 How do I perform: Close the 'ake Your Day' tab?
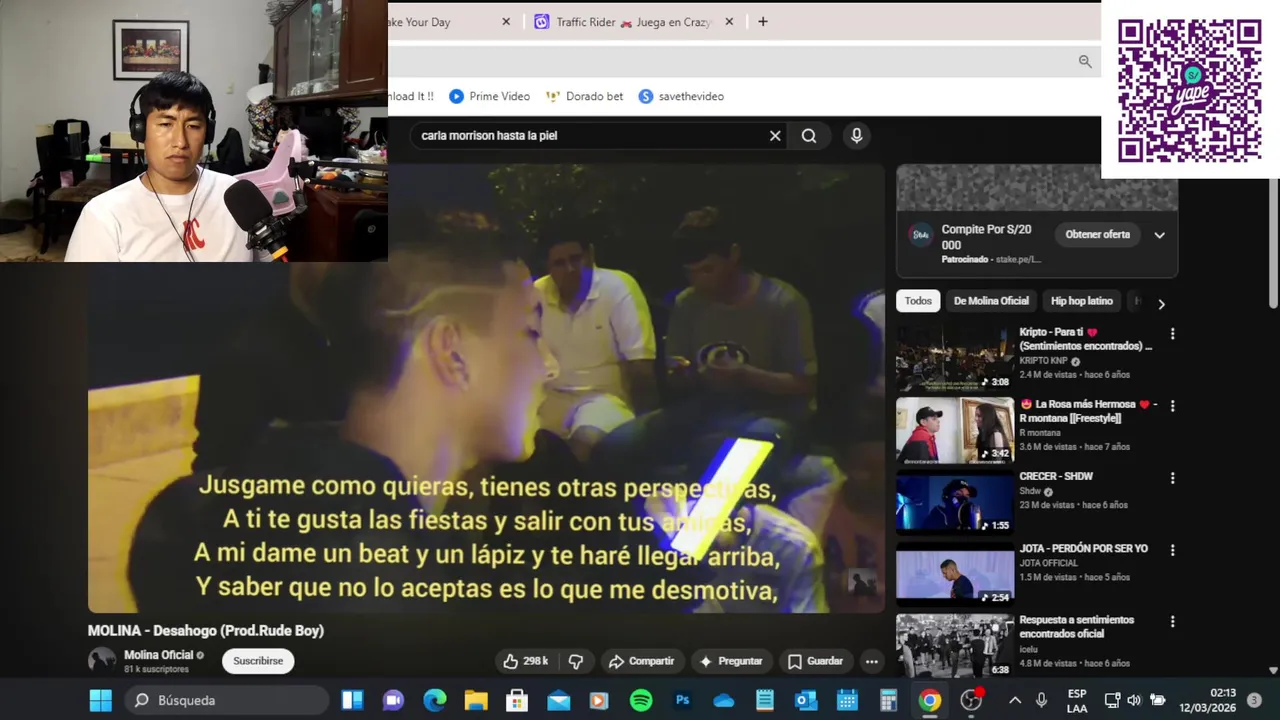(x=506, y=22)
